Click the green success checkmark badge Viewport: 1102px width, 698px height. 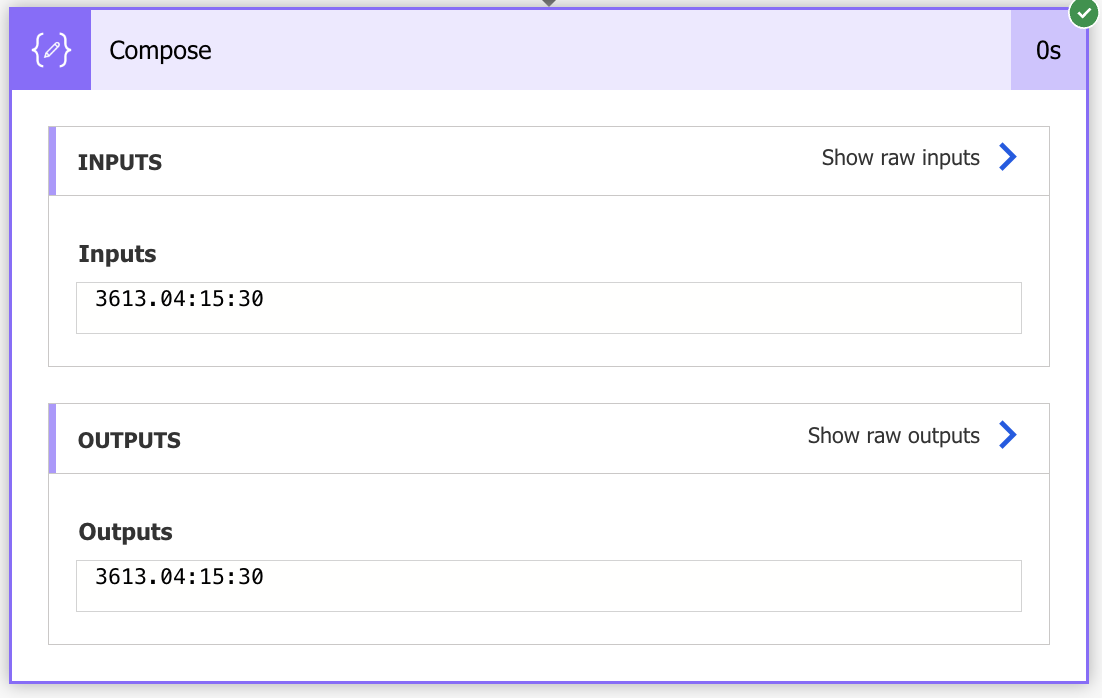[1084, 13]
